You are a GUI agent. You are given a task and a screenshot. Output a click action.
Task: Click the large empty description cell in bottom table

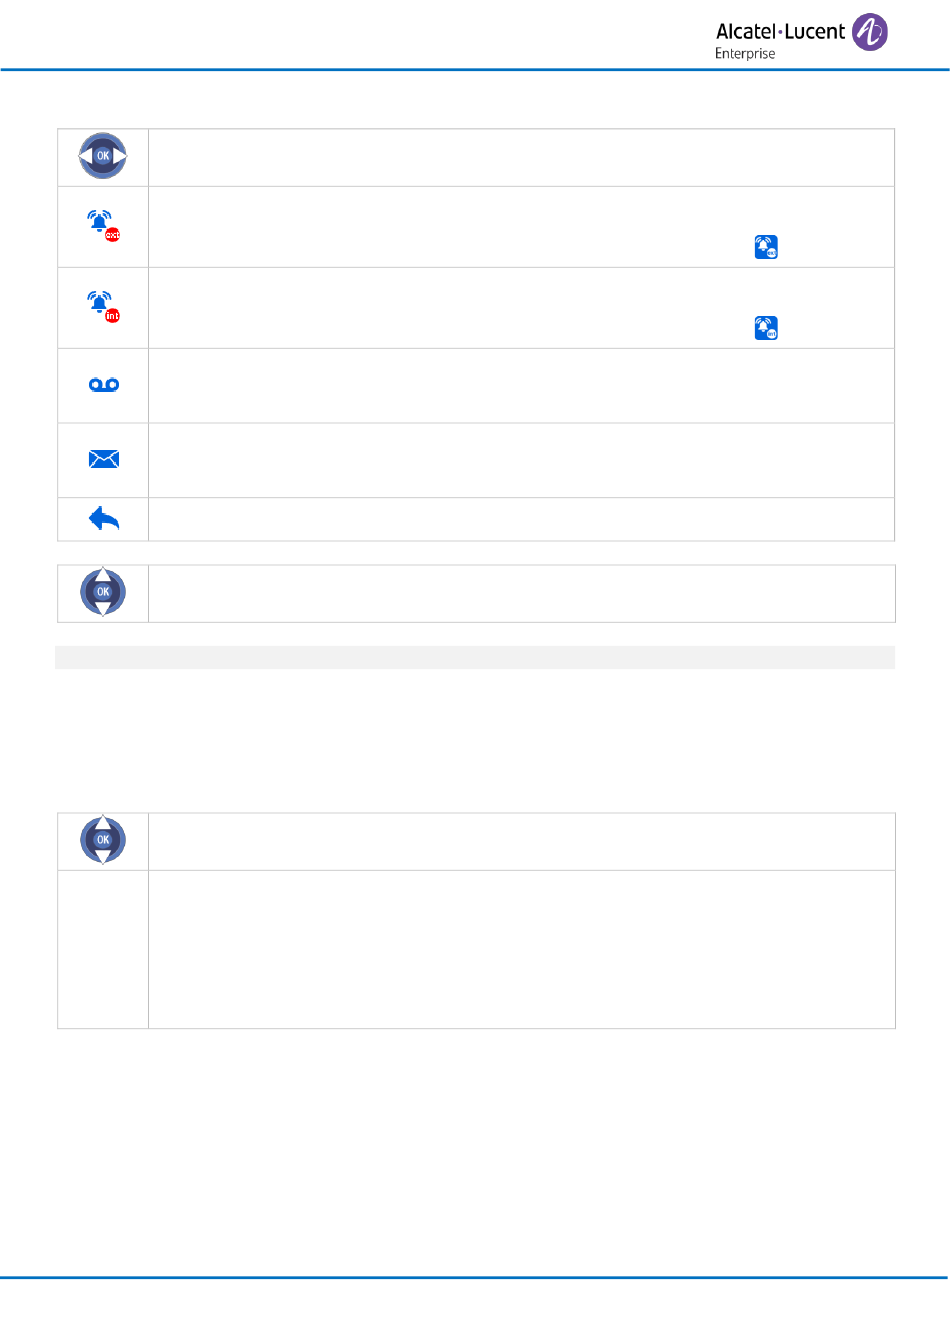[521, 949]
